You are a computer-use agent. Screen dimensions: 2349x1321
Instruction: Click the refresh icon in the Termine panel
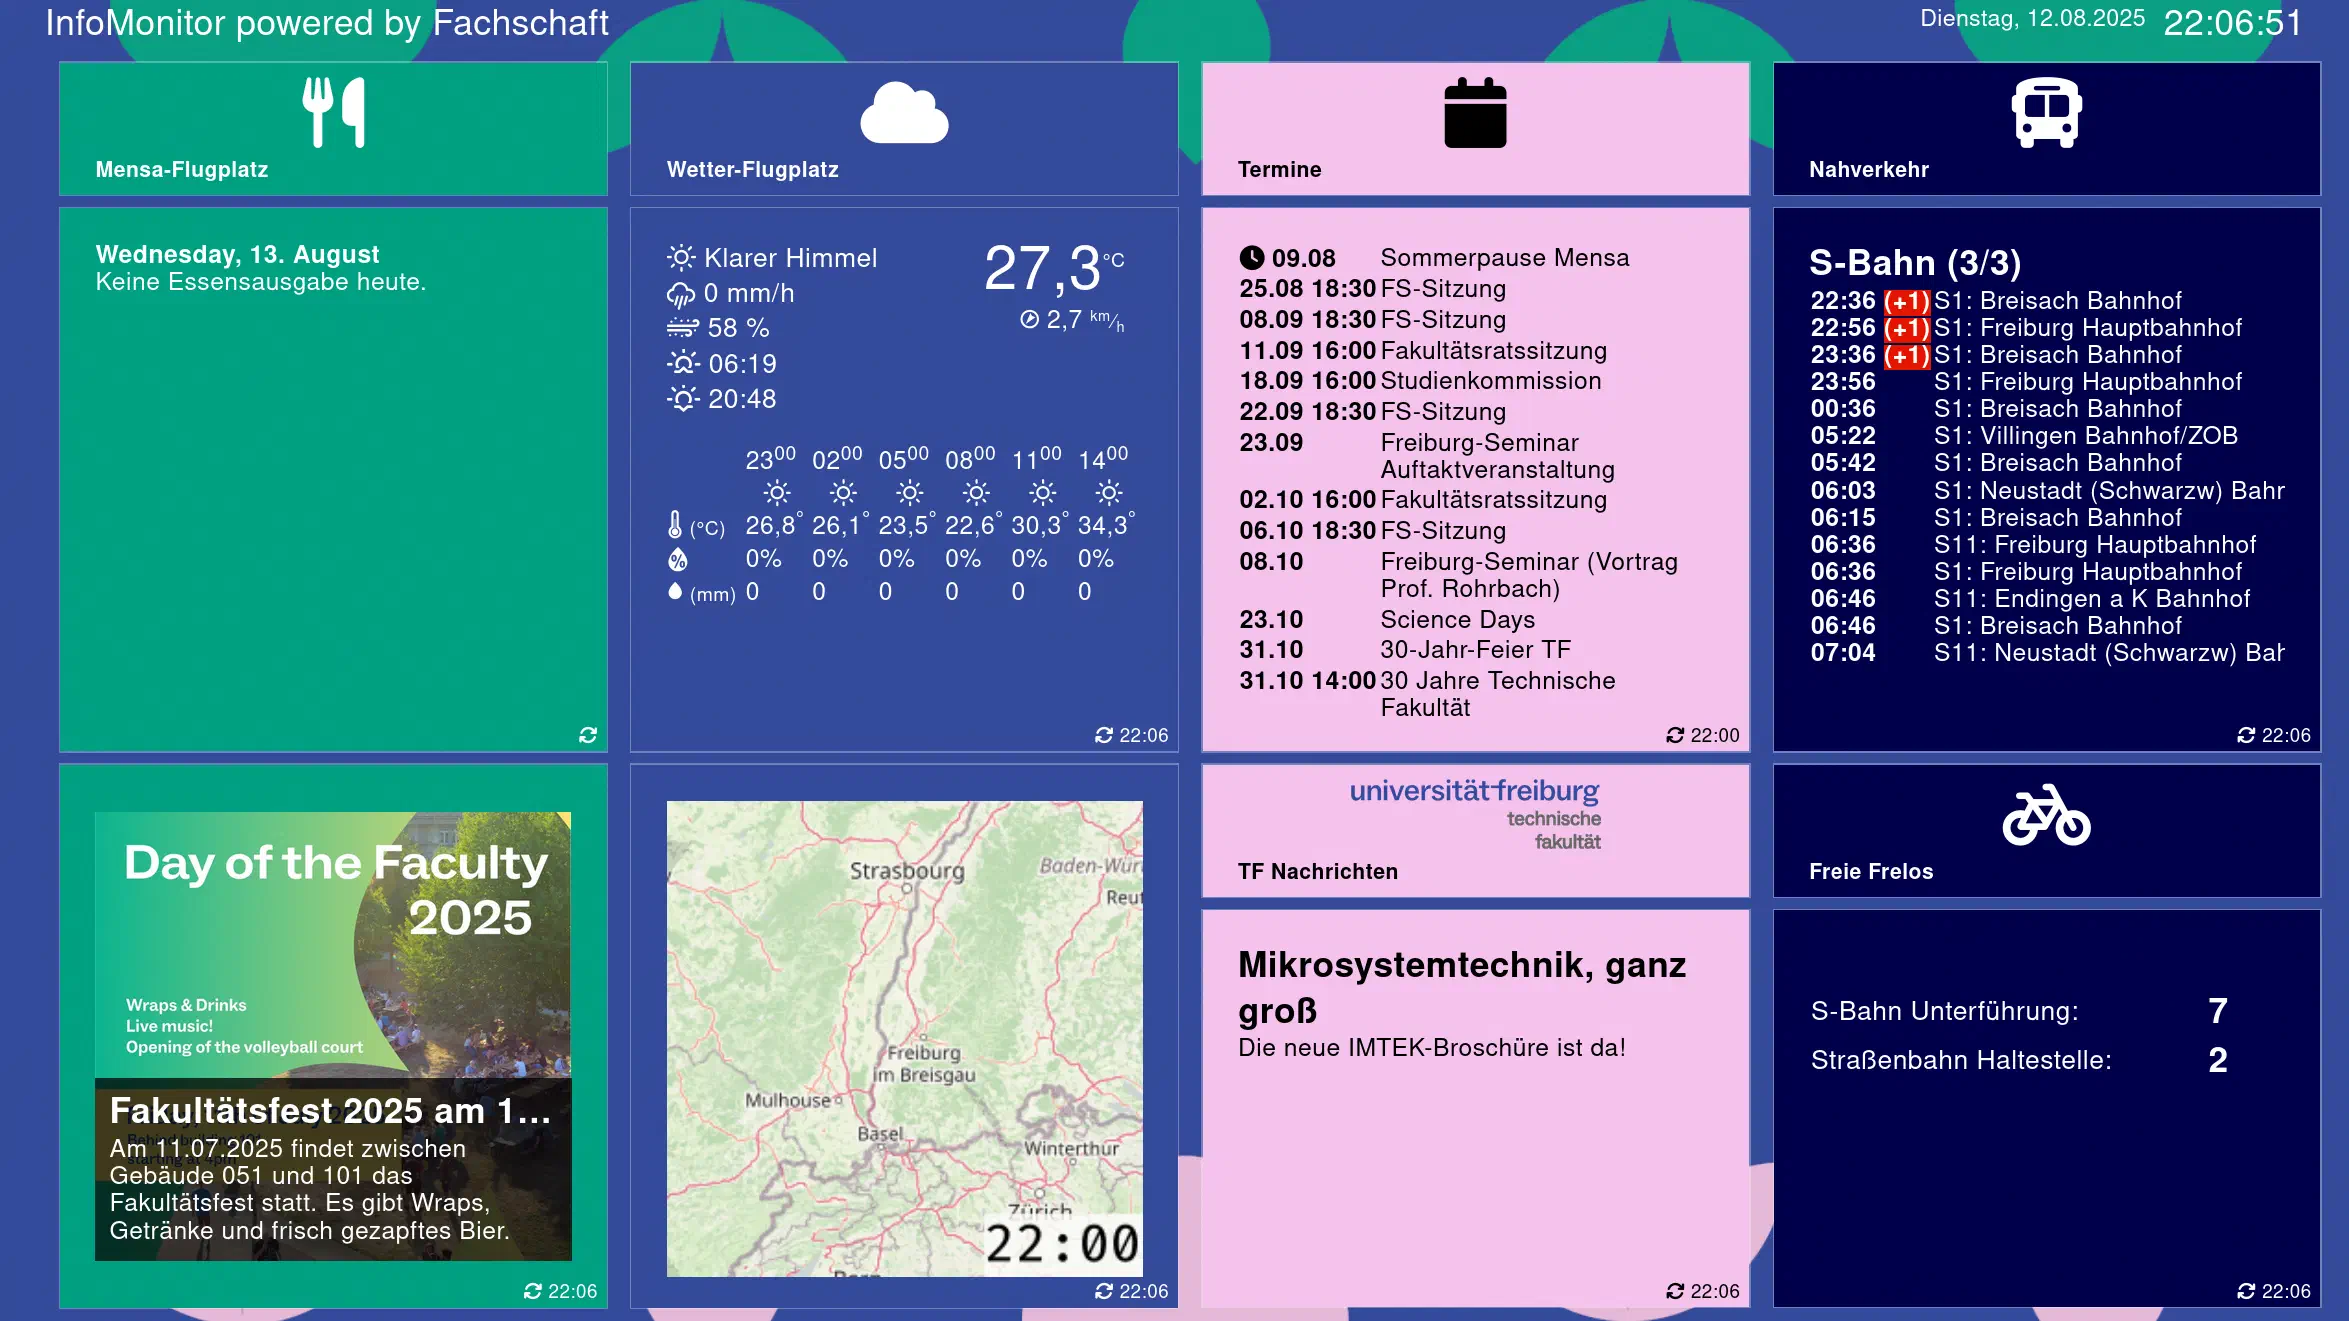[x=1675, y=735]
